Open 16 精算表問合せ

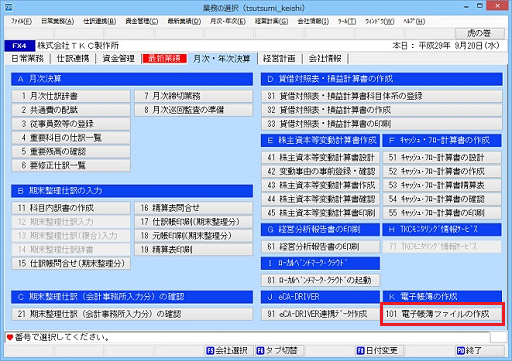point(194,208)
